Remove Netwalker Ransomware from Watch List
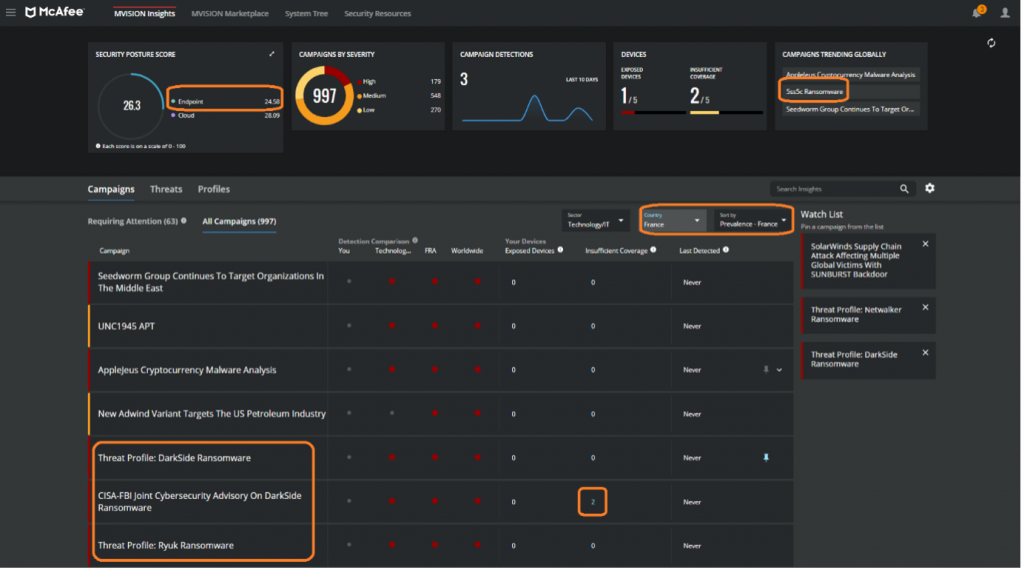 (925, 308)
